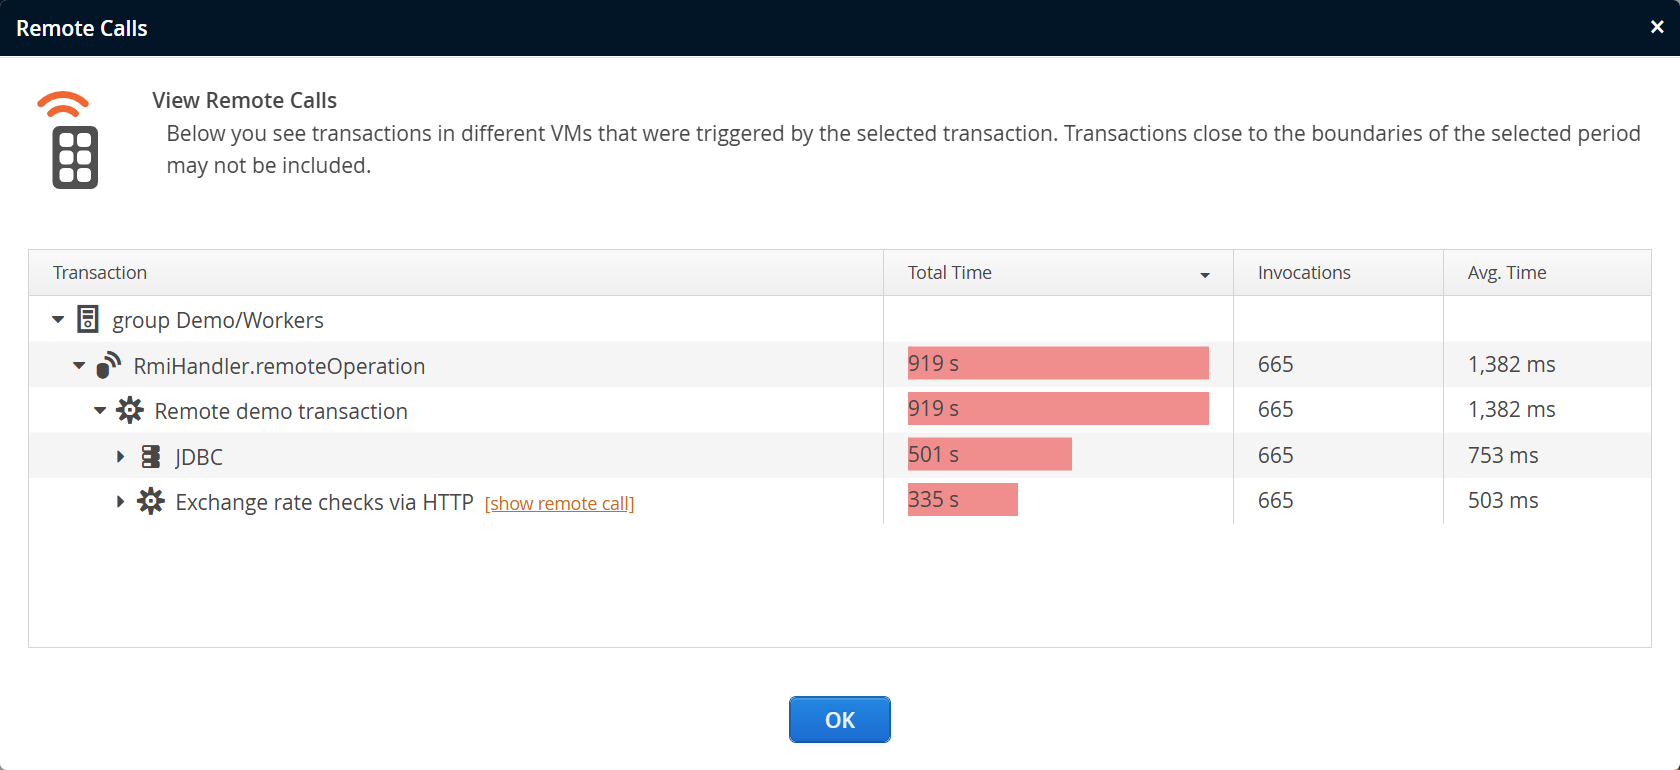Collapse the RmiHandler.remoteOperation node

coord(79,366)
